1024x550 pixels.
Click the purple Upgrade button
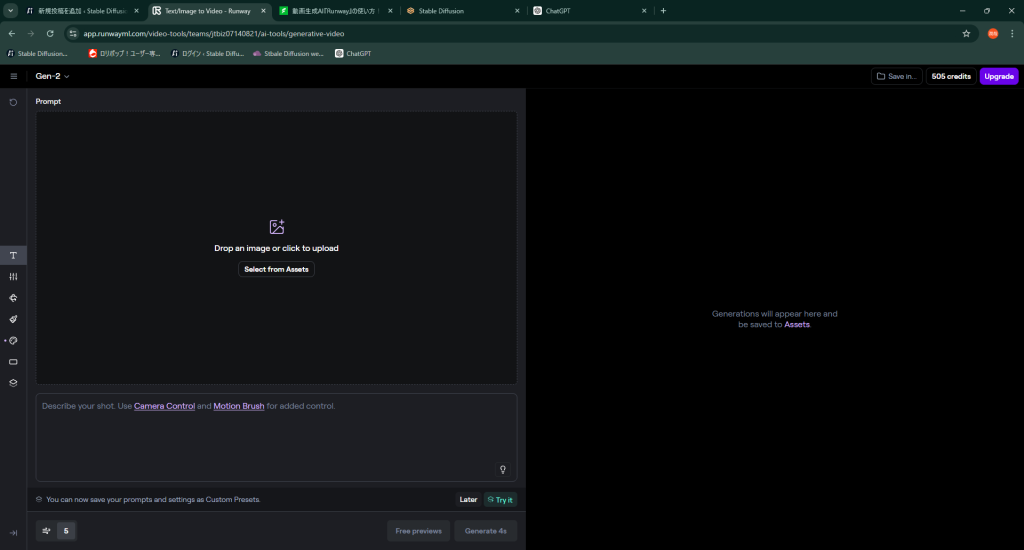coord(998,76)
